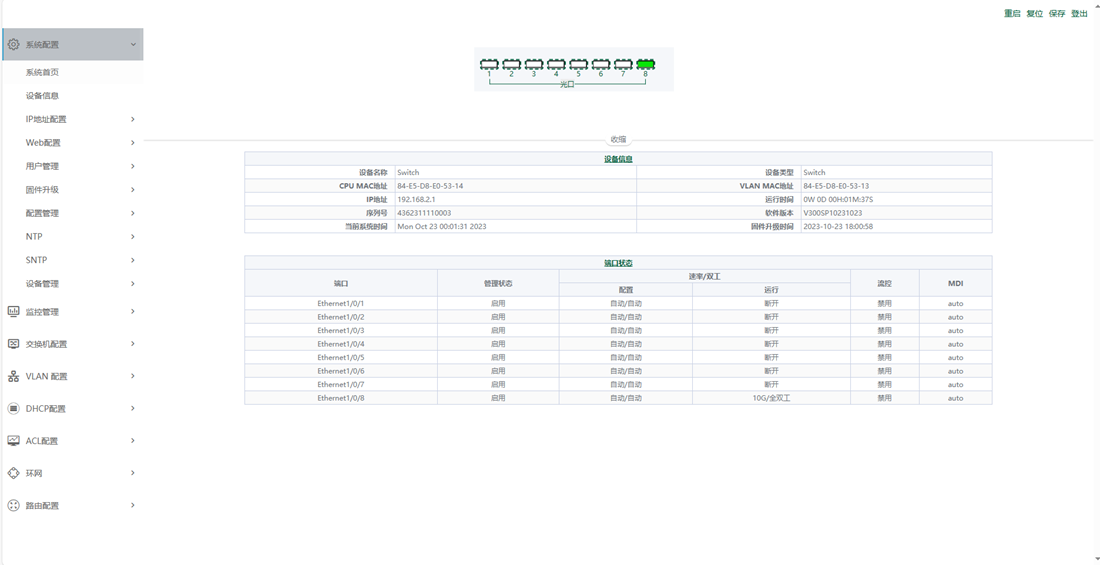The width and height of the screenshot is (1100, 565).
Task: Expand 用户管理 submenu arrow
Action: (x=133, y=166)
